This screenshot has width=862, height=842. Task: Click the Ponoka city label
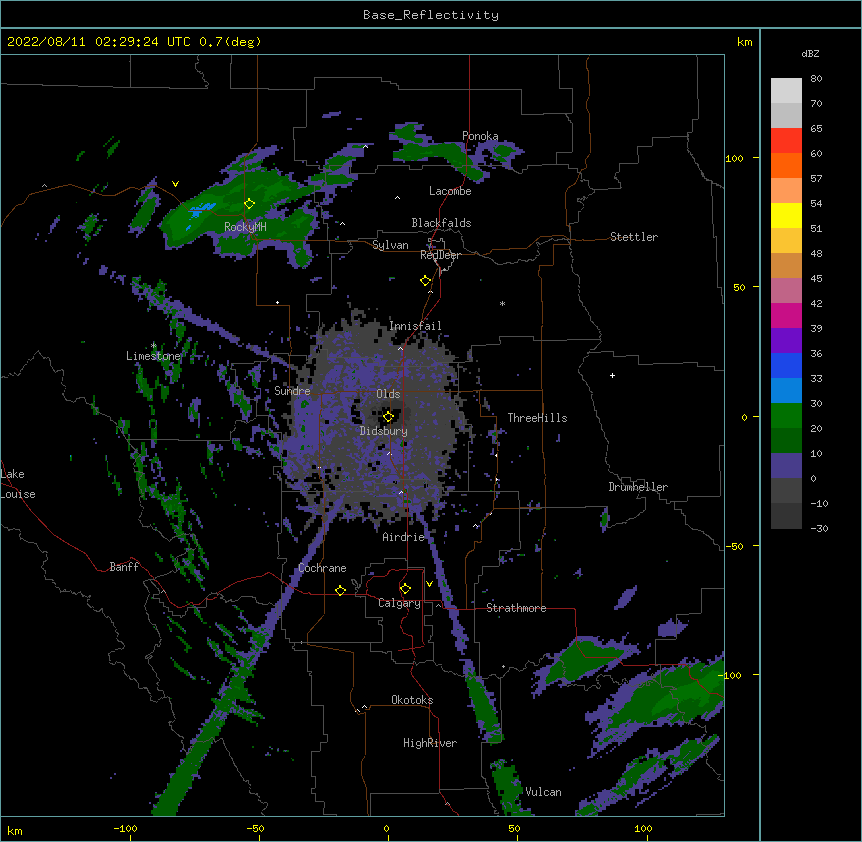click(480, 136)
